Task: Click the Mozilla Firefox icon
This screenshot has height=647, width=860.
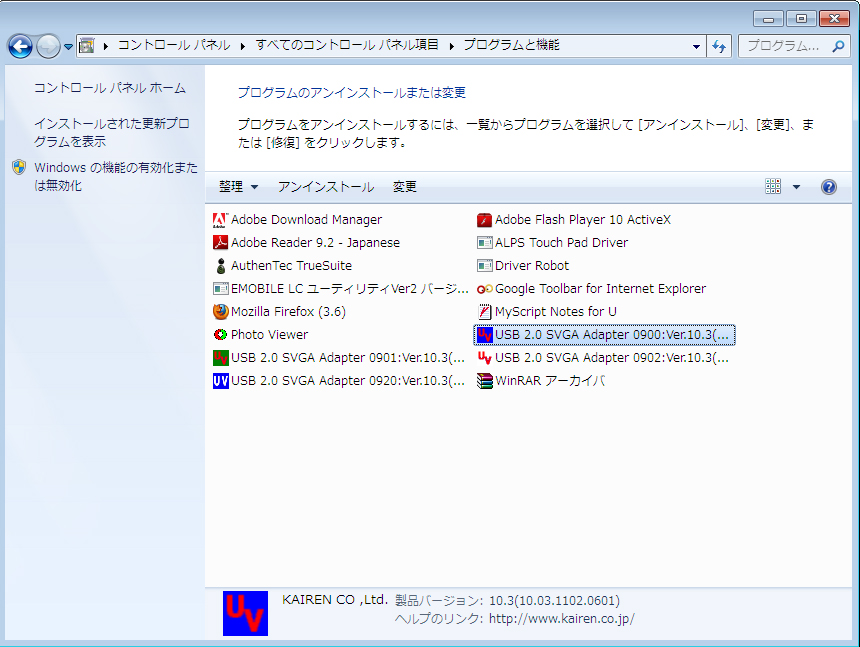Action: pos(220,311)
